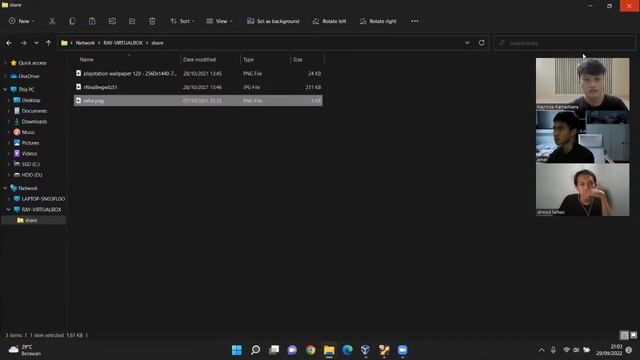640x360 pixels.
Task: Expand the Quick access node
Action: click(x=5, y=63)
